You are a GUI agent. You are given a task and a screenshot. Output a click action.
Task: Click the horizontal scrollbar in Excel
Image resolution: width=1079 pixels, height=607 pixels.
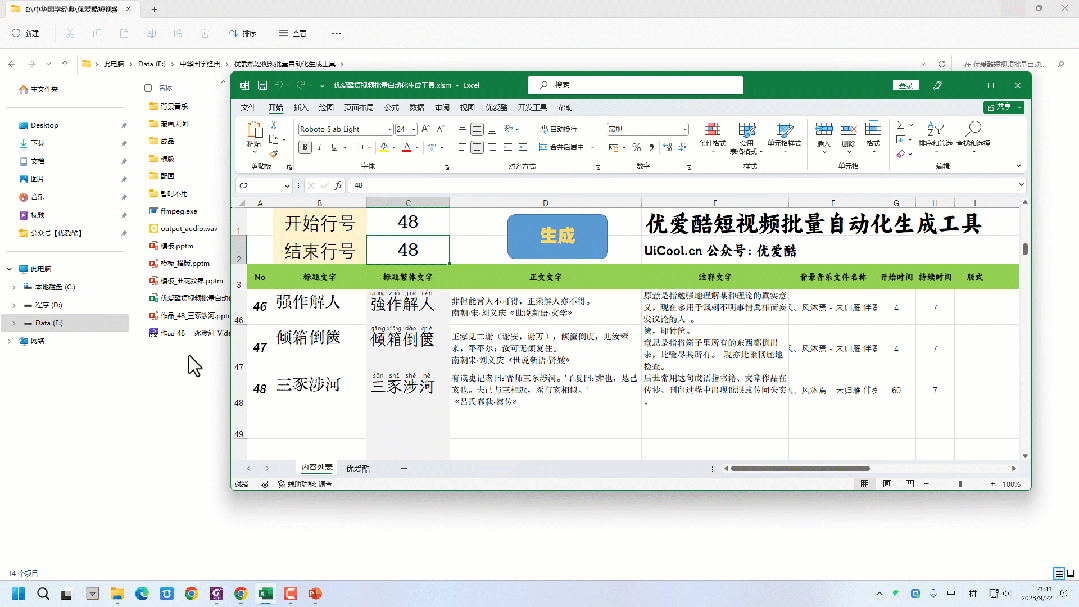click(800, 468)
